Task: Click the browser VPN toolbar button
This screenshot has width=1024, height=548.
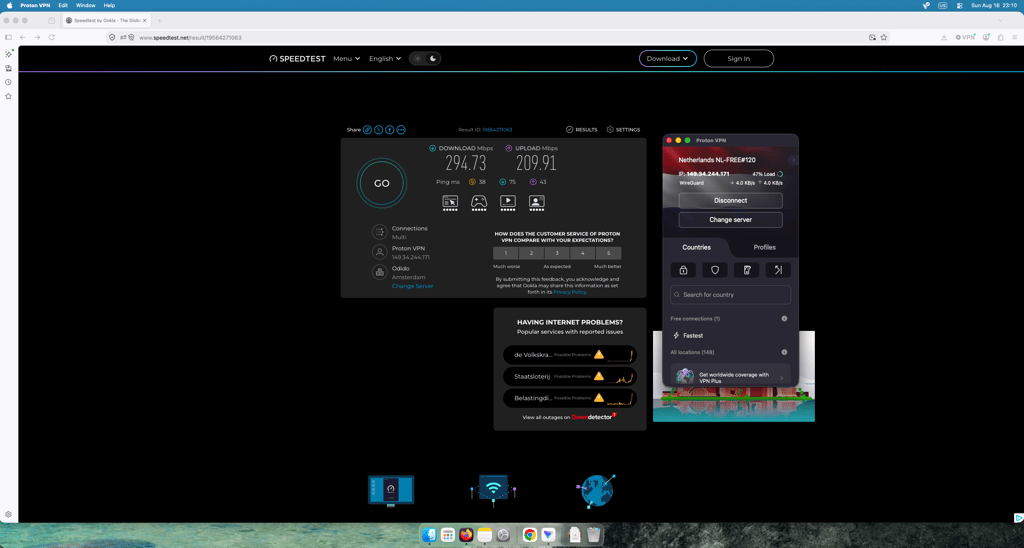Action: pyautogui.click(x=965, y=37)
